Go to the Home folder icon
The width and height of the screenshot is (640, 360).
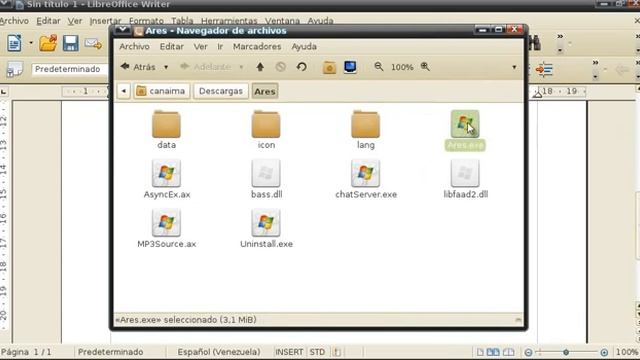329,67
